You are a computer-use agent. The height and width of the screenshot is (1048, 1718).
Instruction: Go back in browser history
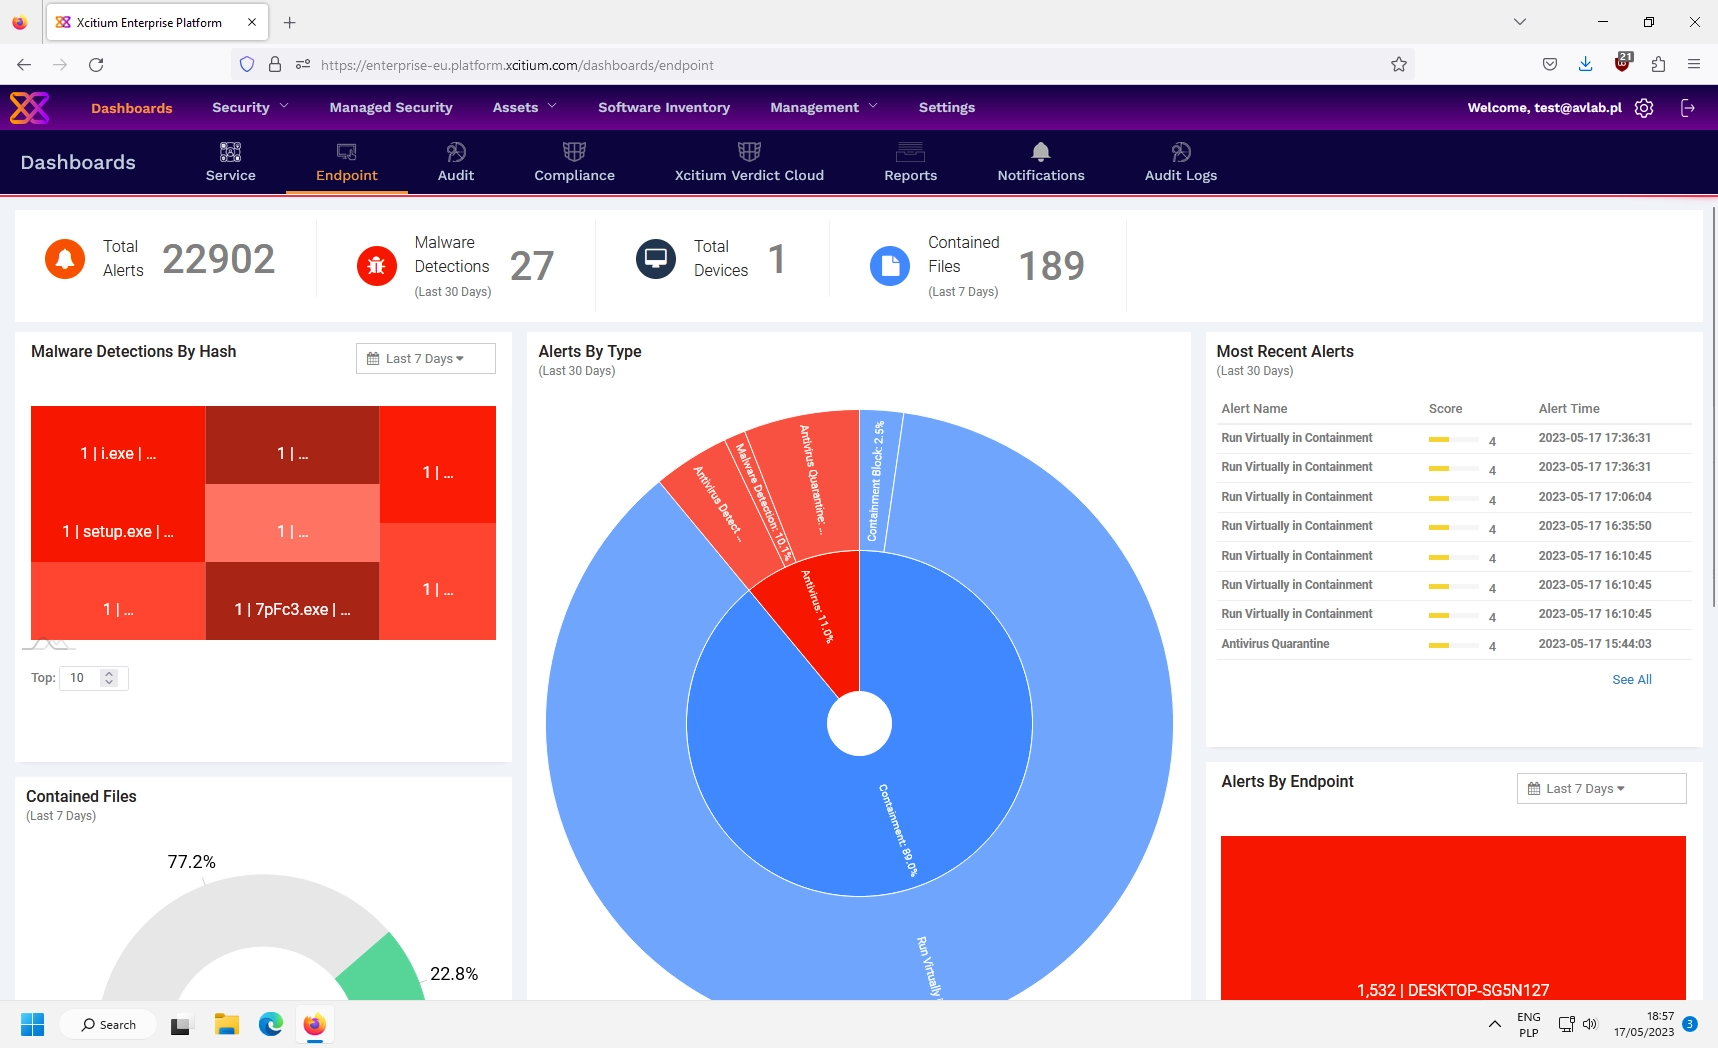tap(24, 65)
